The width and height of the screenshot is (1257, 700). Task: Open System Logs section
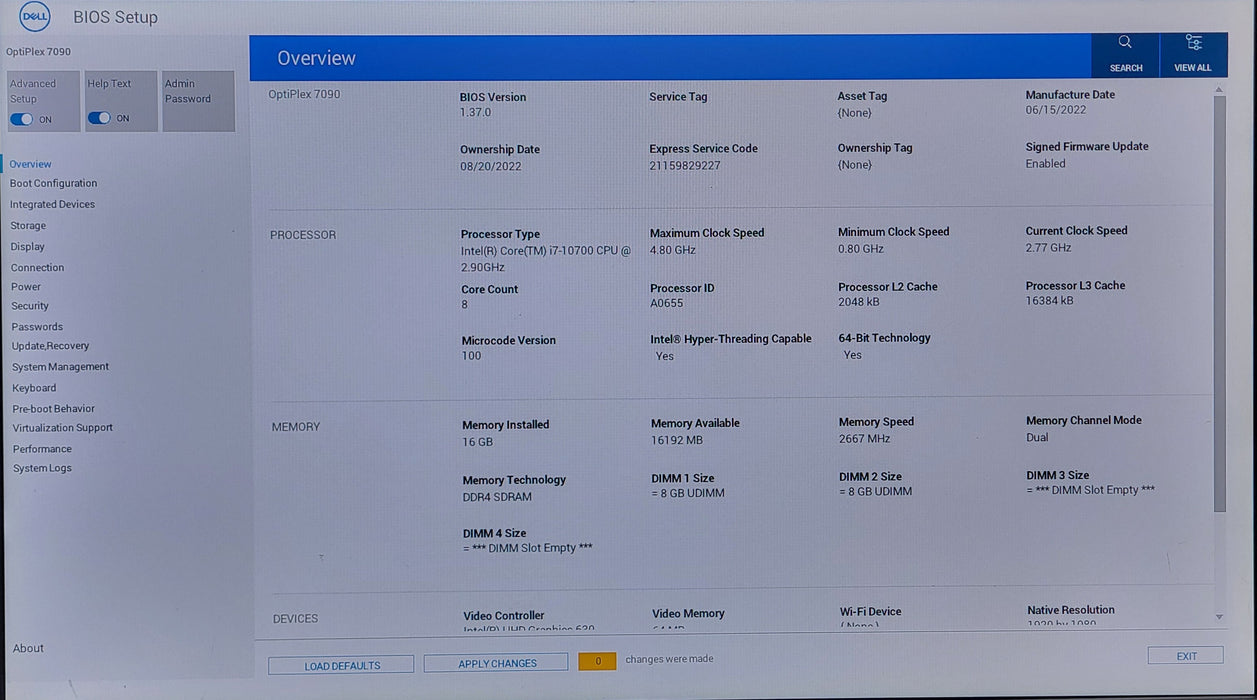tap(42, 468)
